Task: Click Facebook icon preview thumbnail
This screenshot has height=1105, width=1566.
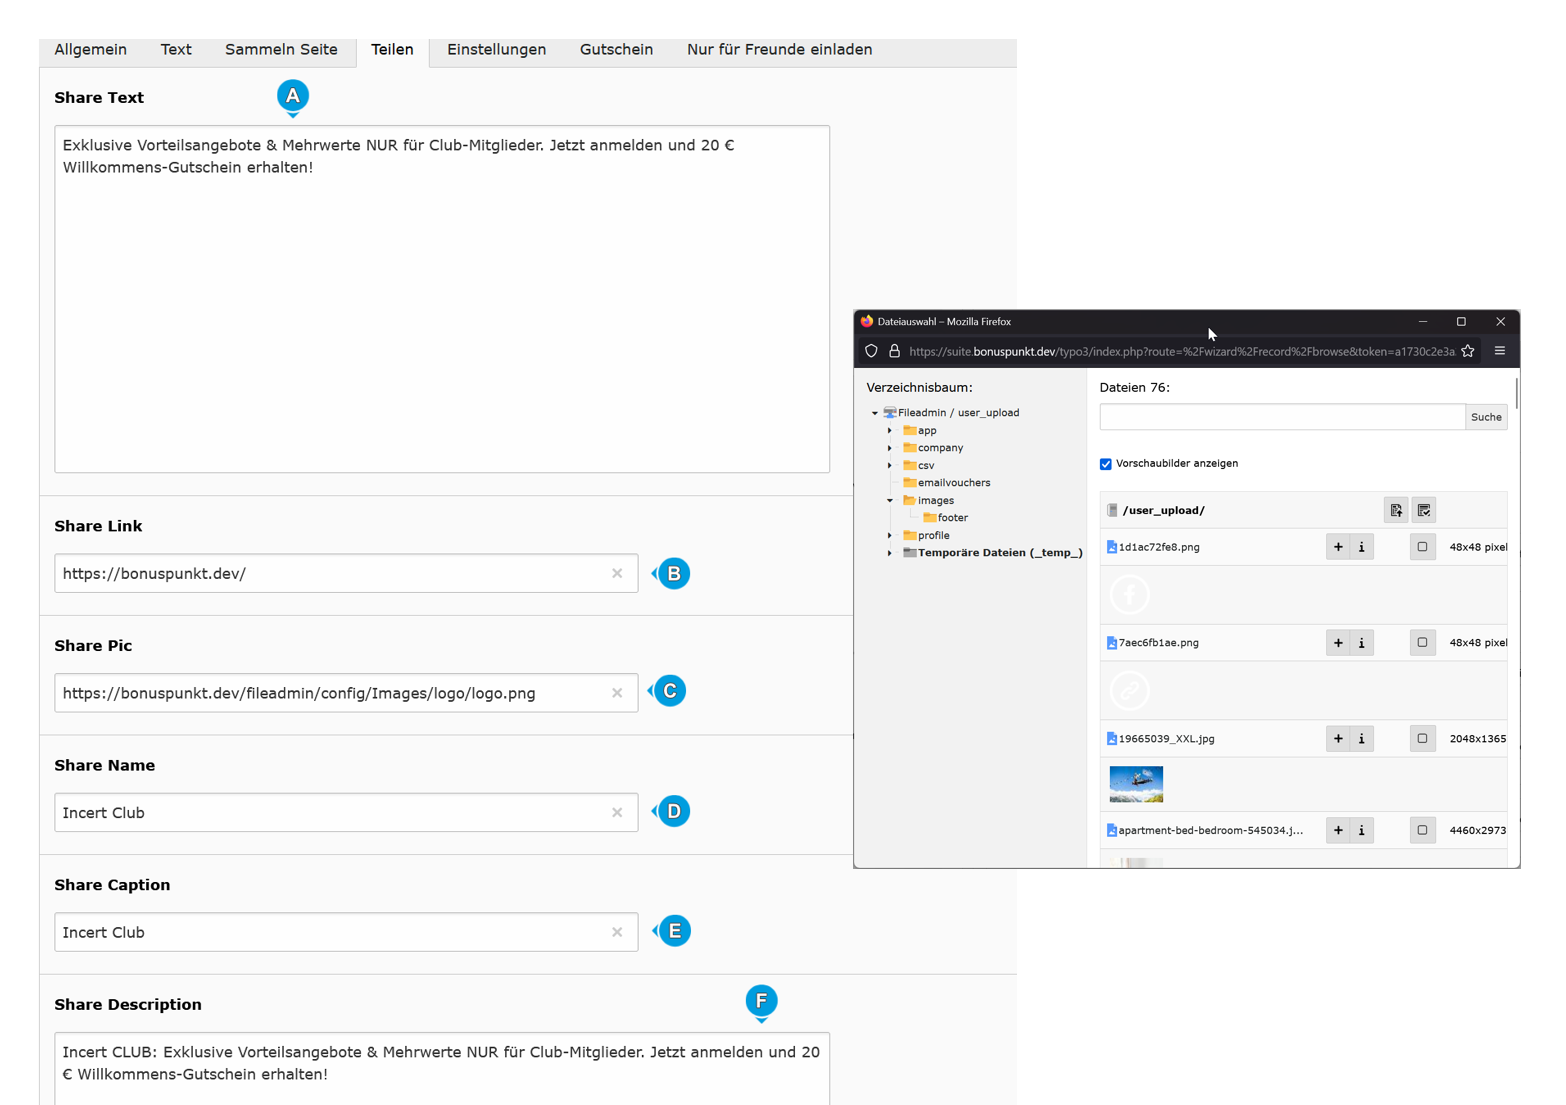Action: pos(1130,595)
